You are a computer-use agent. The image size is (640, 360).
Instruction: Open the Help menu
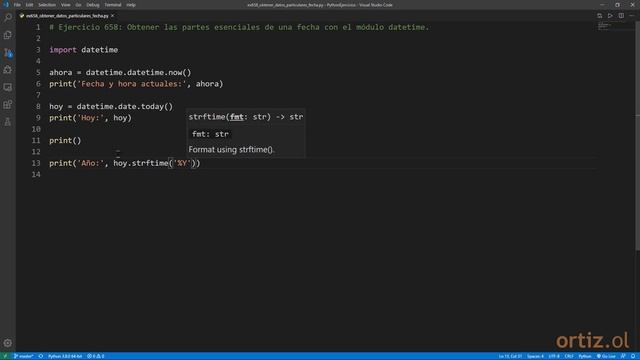(131, 5)
